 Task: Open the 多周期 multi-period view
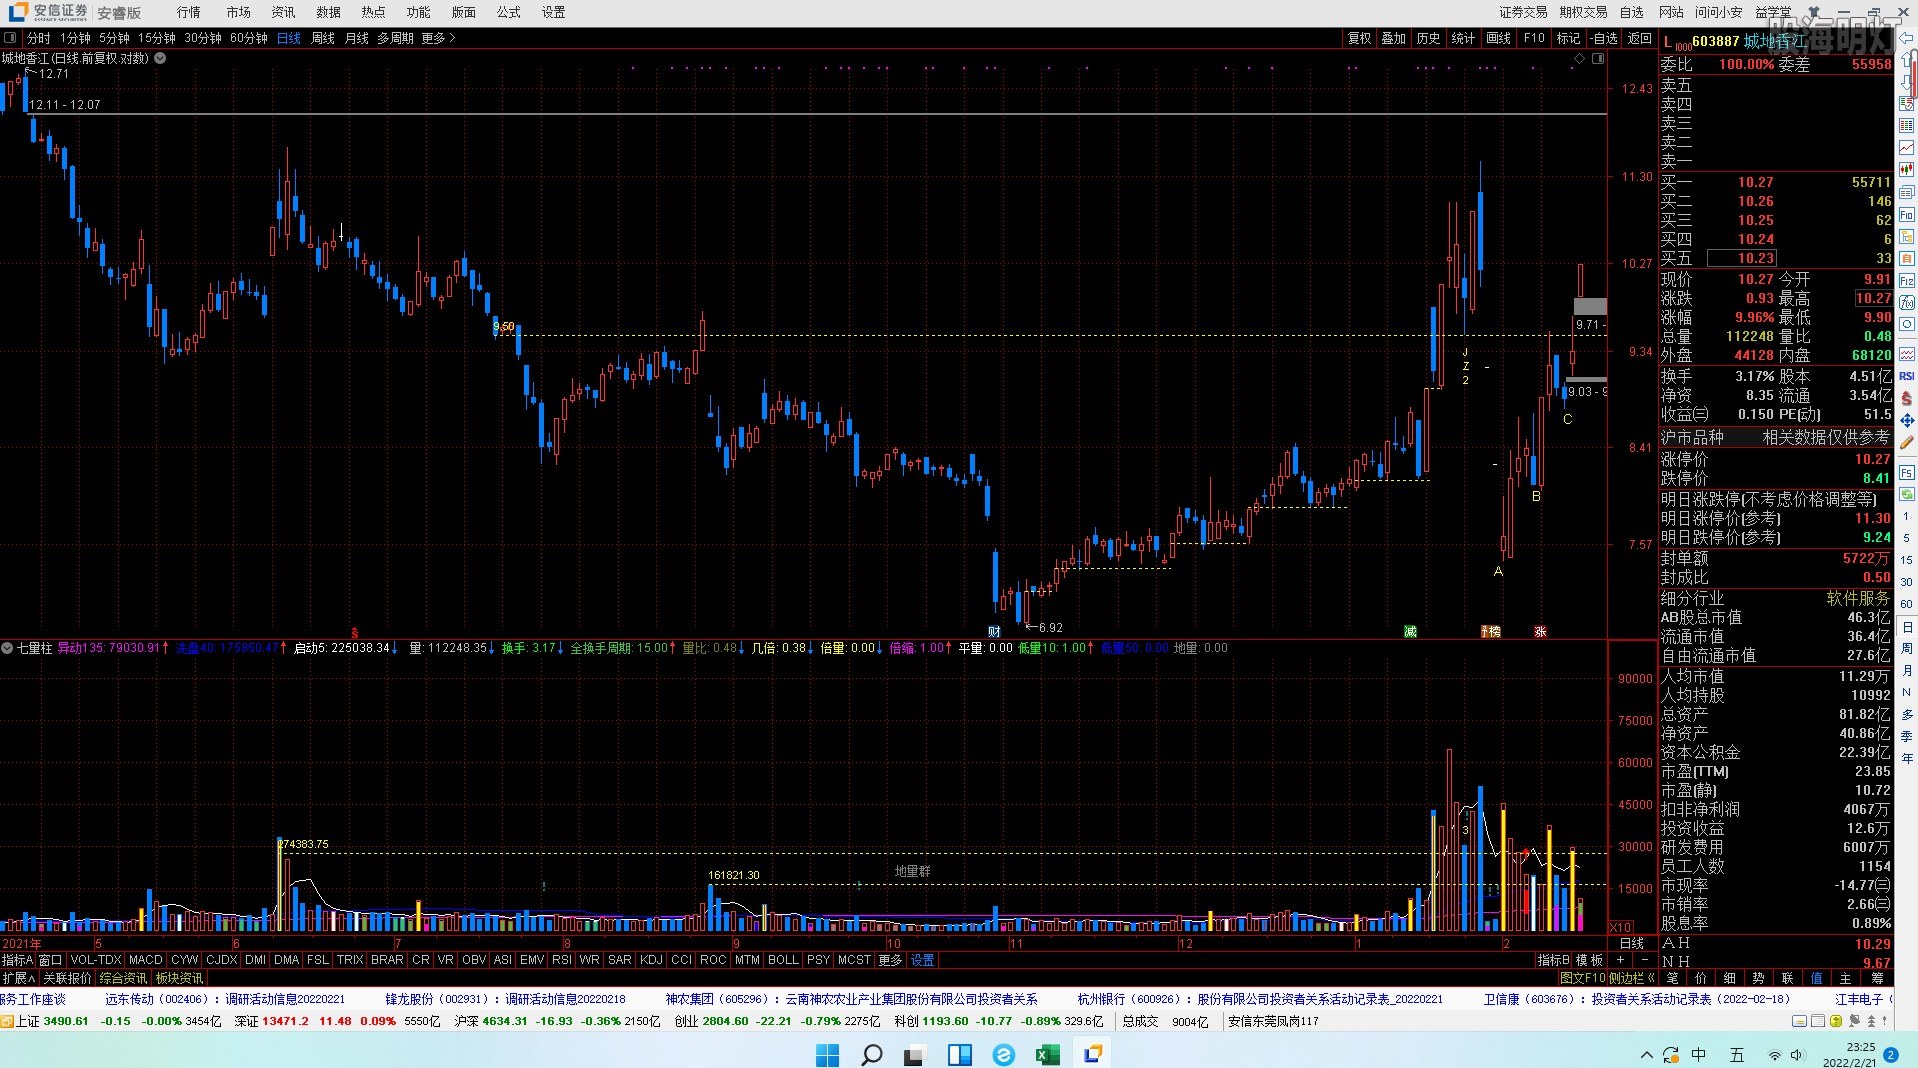[395, 38]
